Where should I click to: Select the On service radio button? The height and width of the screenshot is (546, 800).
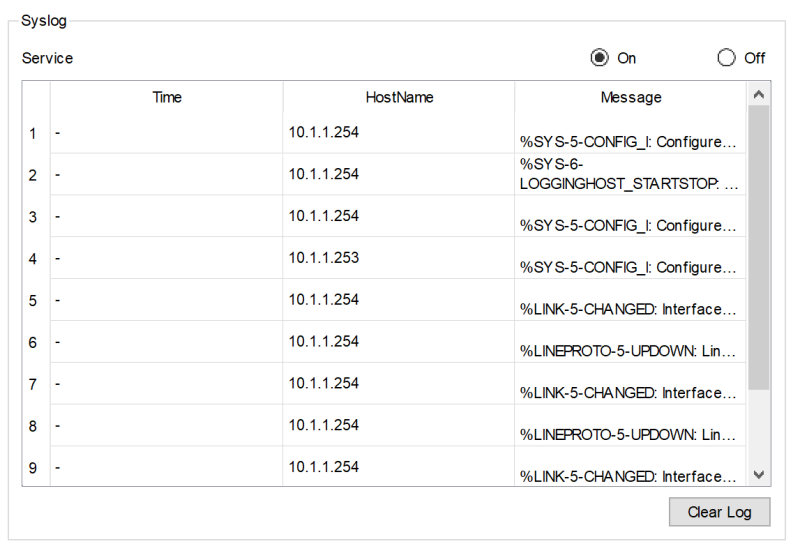coord(600,58)
